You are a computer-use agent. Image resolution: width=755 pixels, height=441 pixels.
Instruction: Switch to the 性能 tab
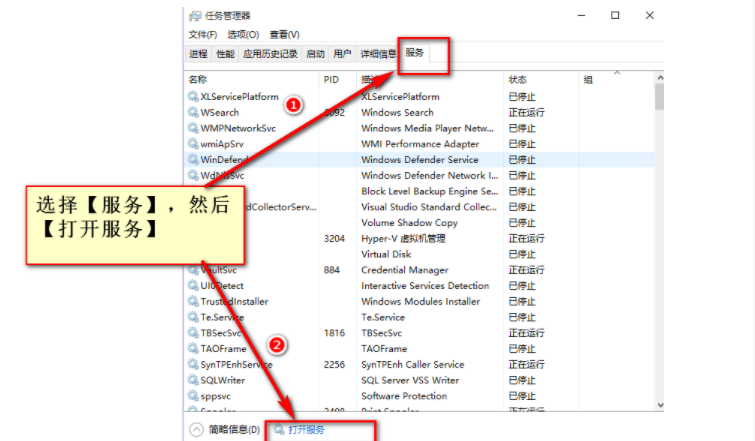[225, 54]
